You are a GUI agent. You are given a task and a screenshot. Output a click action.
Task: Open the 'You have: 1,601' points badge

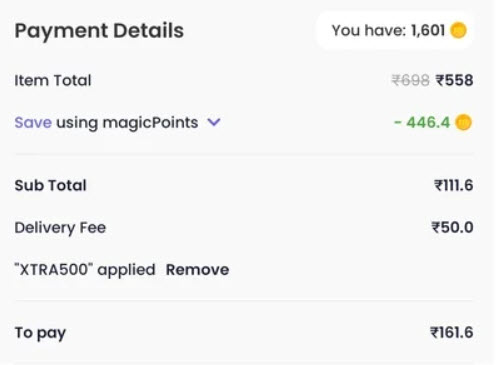pyautogui.click(x=395, y=31)
